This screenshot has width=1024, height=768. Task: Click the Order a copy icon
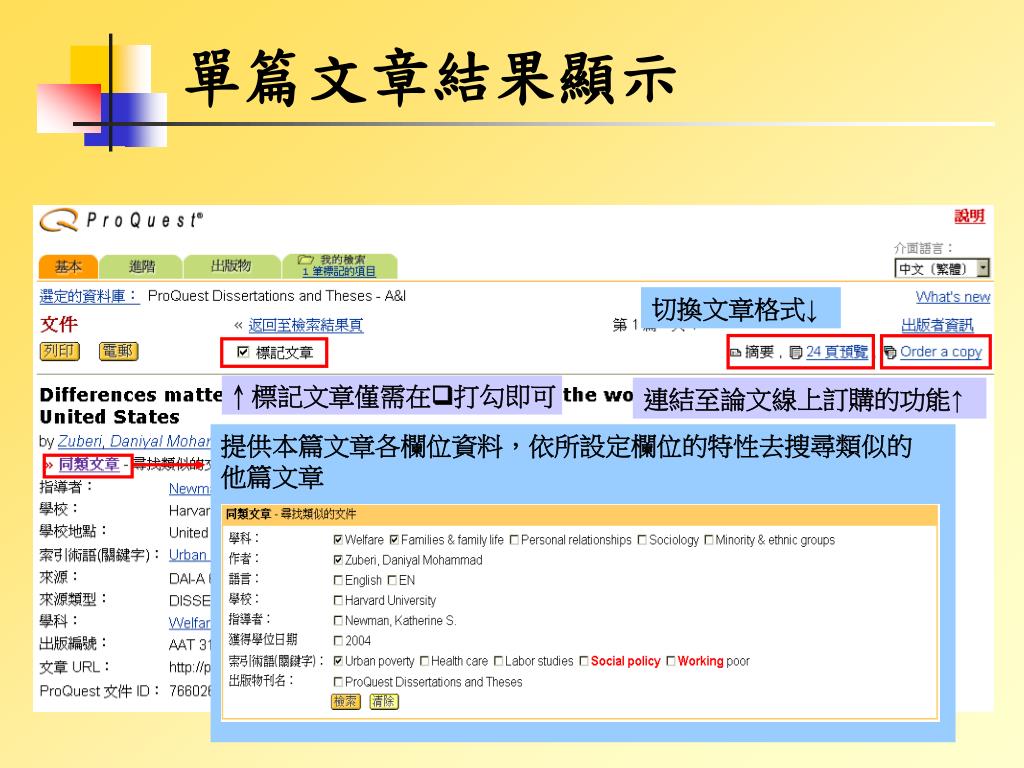click(x=889, y=353)
